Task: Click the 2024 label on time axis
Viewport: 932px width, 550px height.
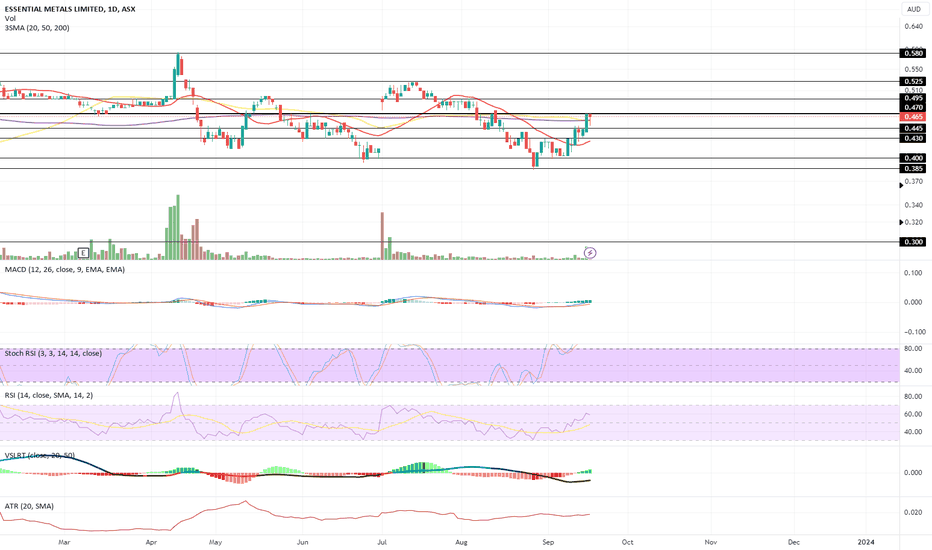Action: (866, 542)
